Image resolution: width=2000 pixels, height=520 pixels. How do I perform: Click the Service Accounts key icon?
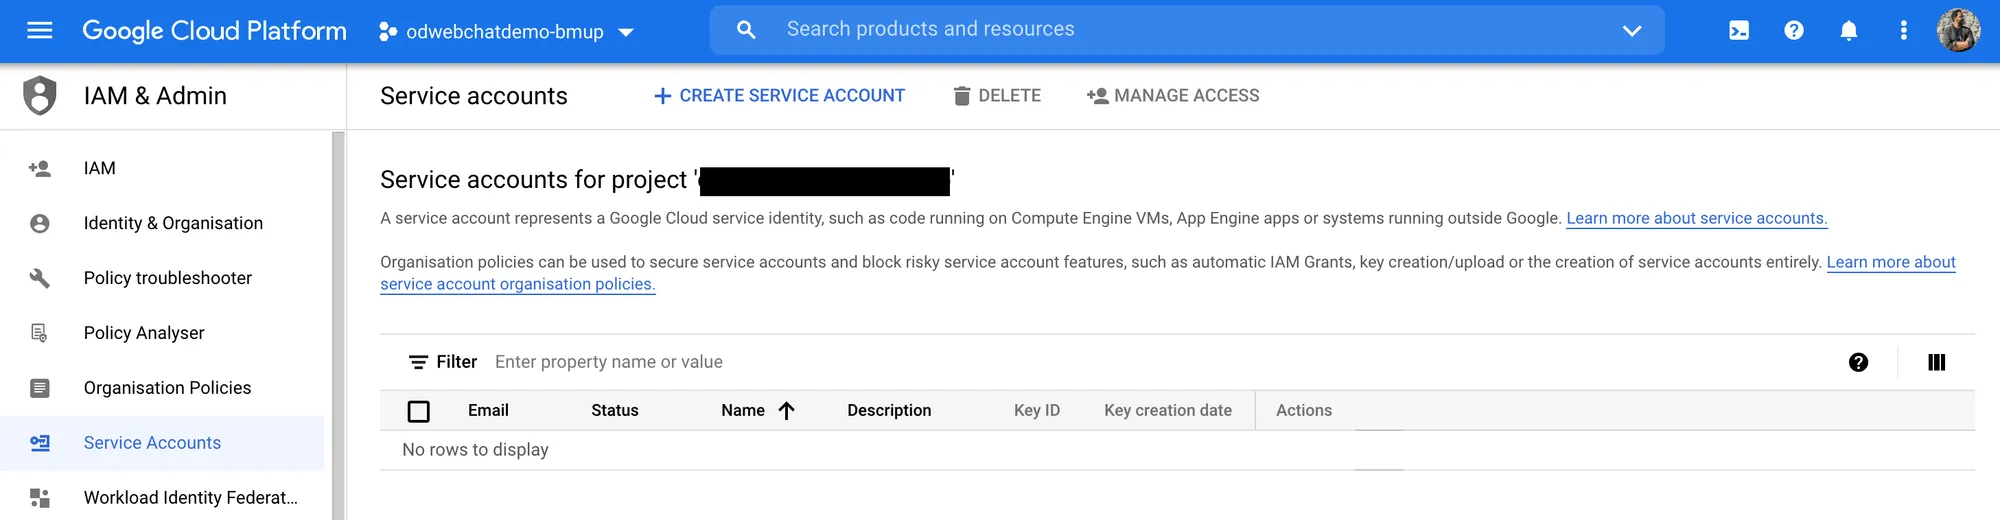tap(40, 443)
